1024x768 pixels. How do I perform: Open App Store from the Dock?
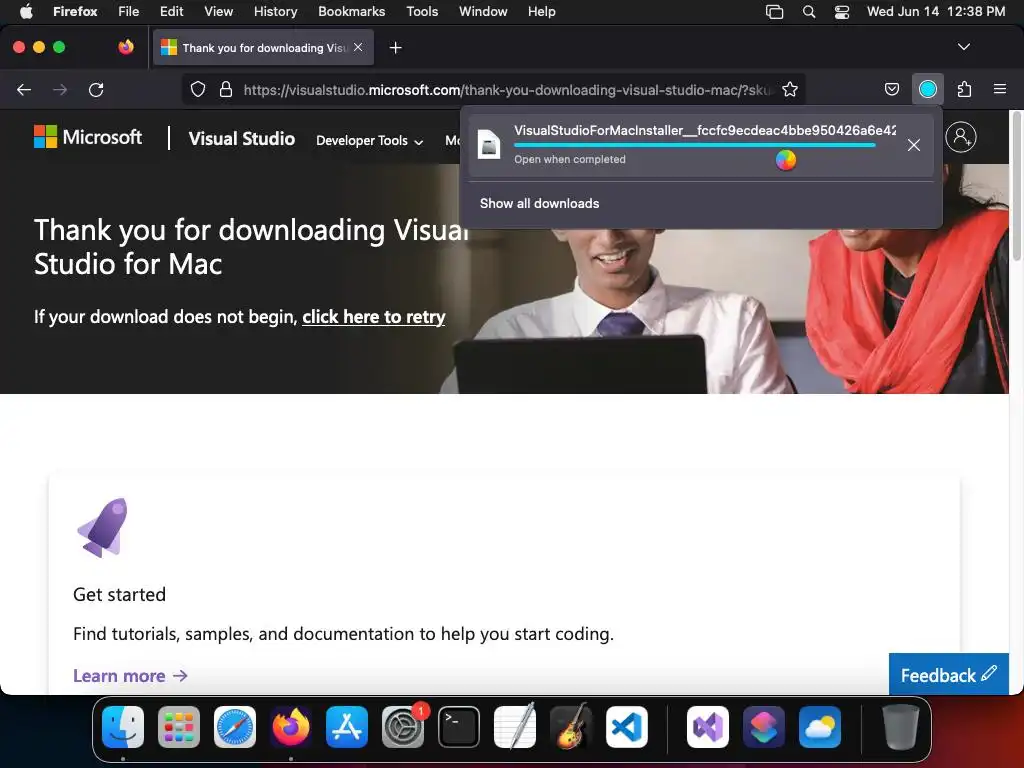coord(347,727)
